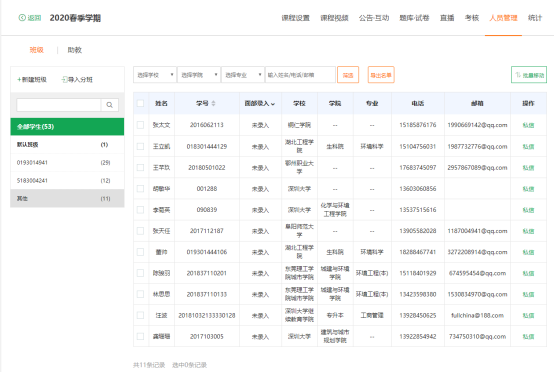Click the 筛选 filter button
Screen dimensions: 554x373
(x=348, y=75)
